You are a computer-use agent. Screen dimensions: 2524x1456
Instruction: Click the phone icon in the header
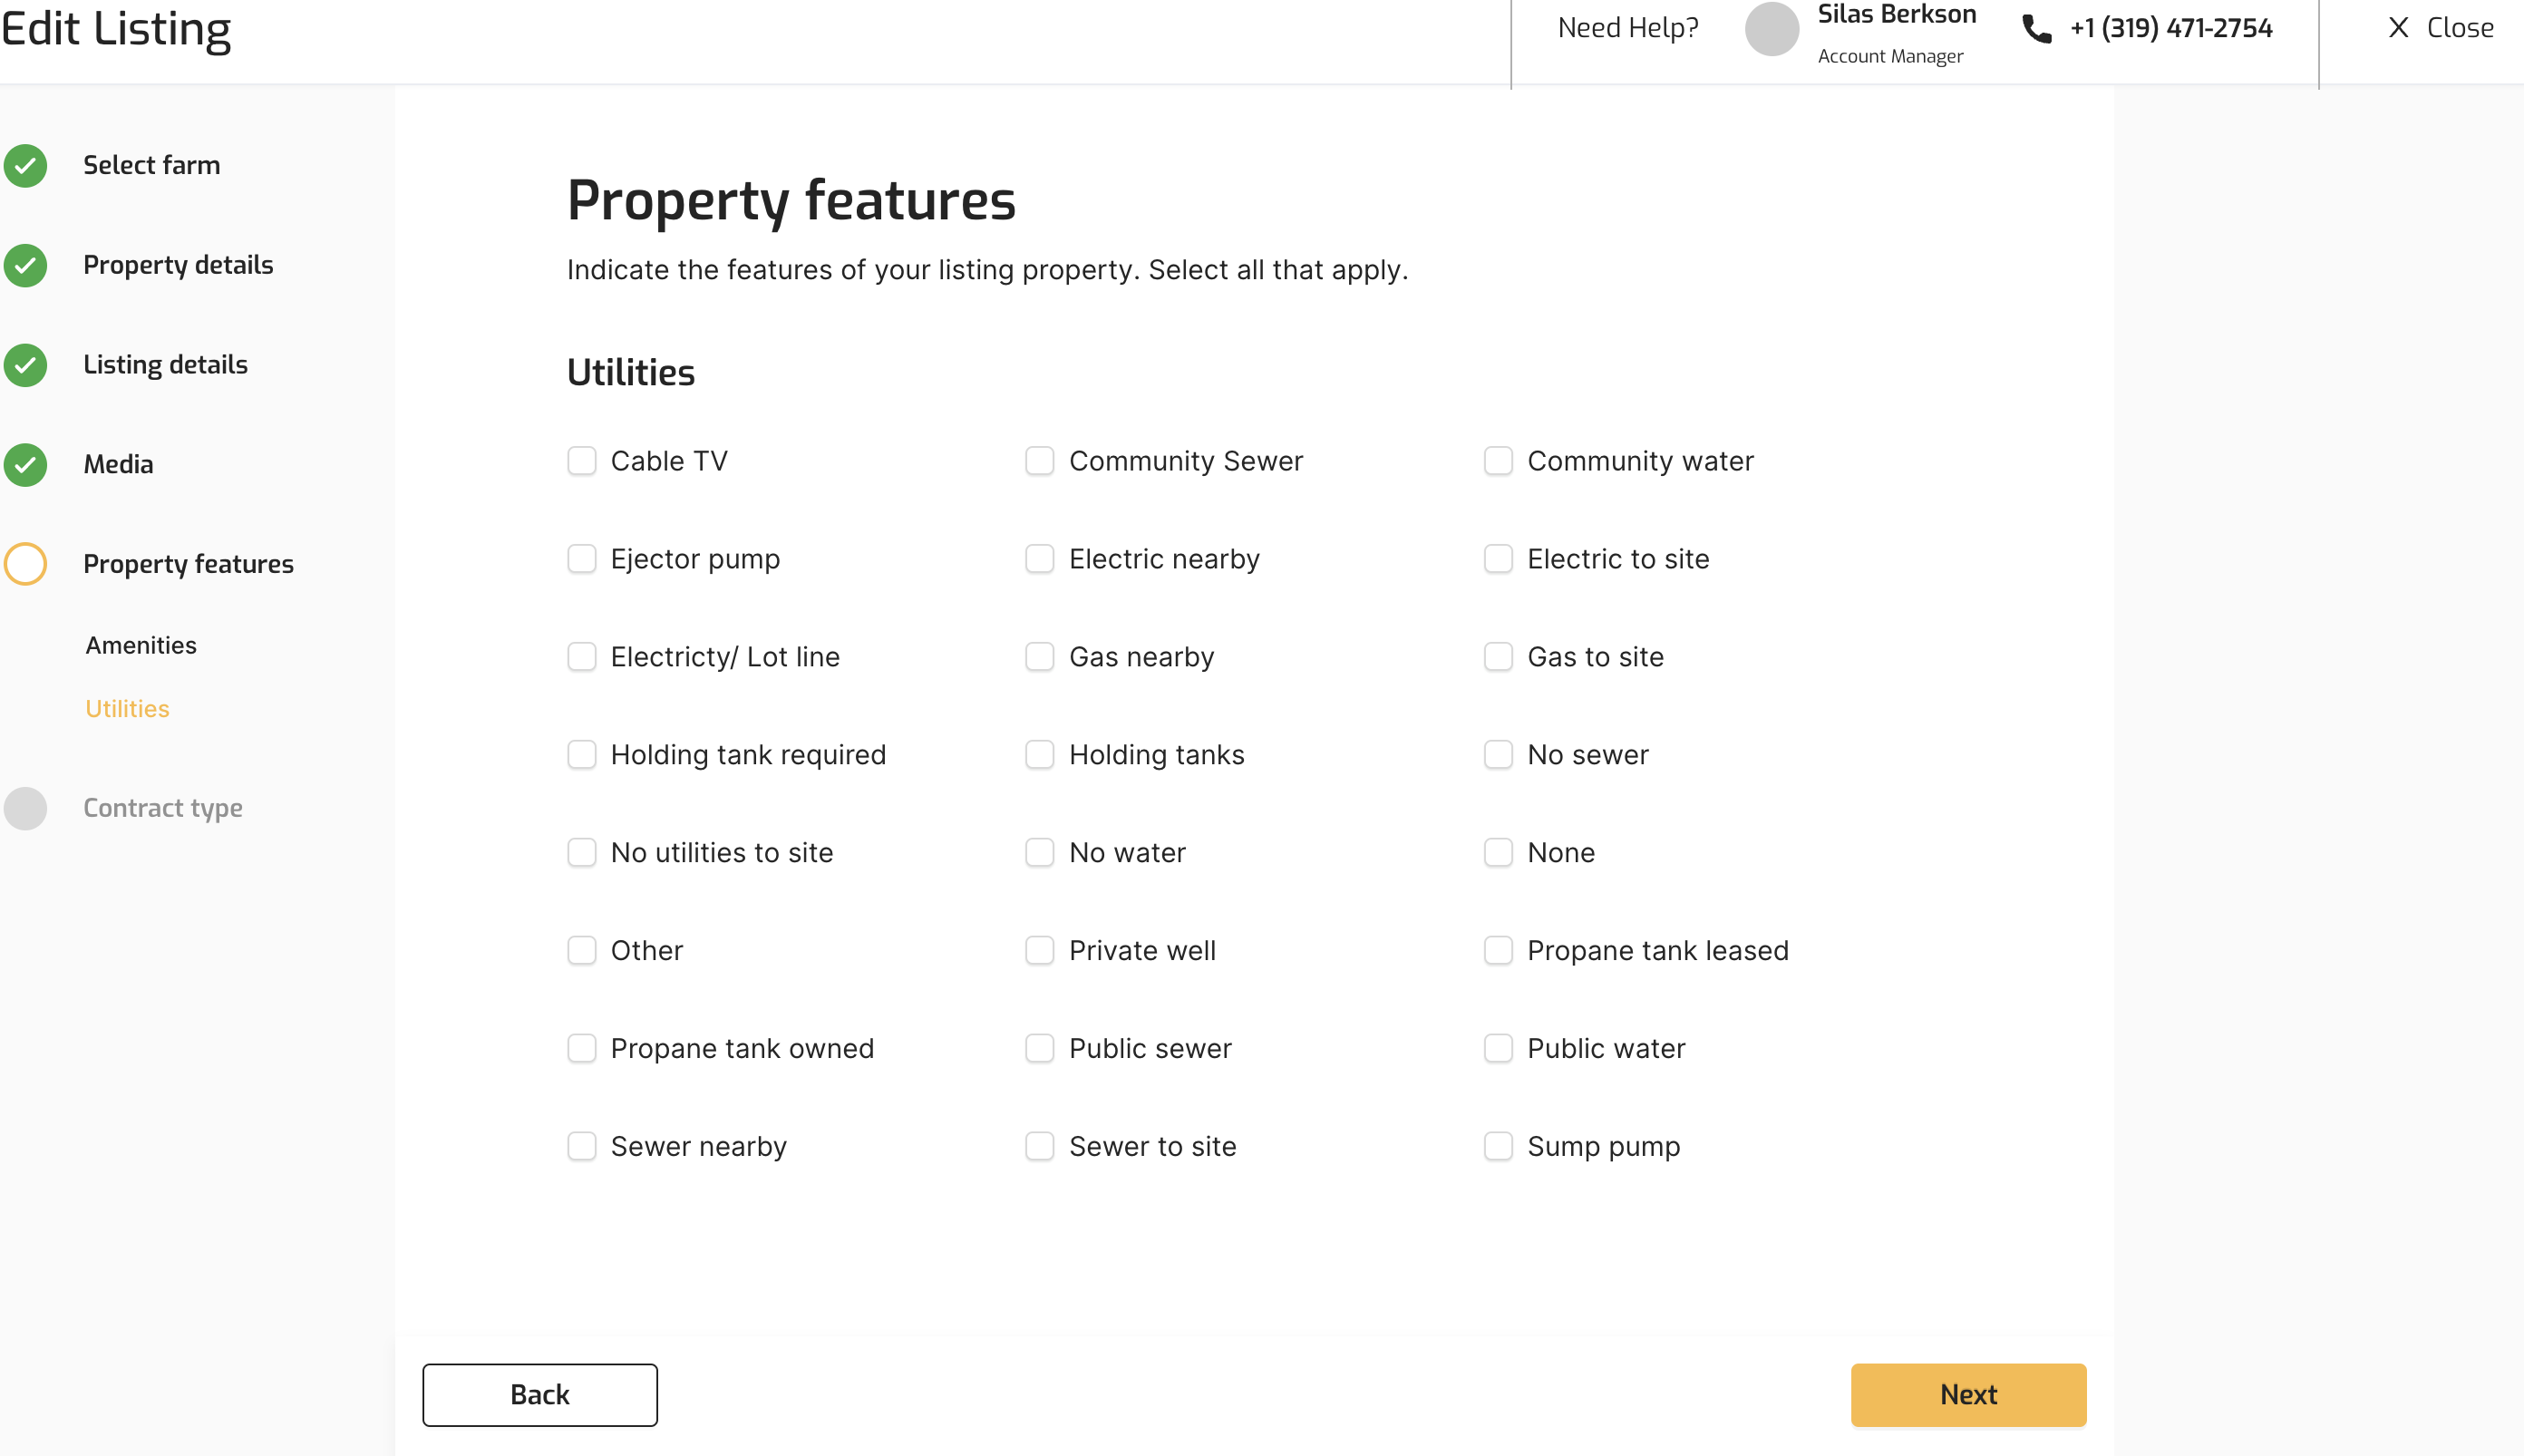pos(2036,29)
